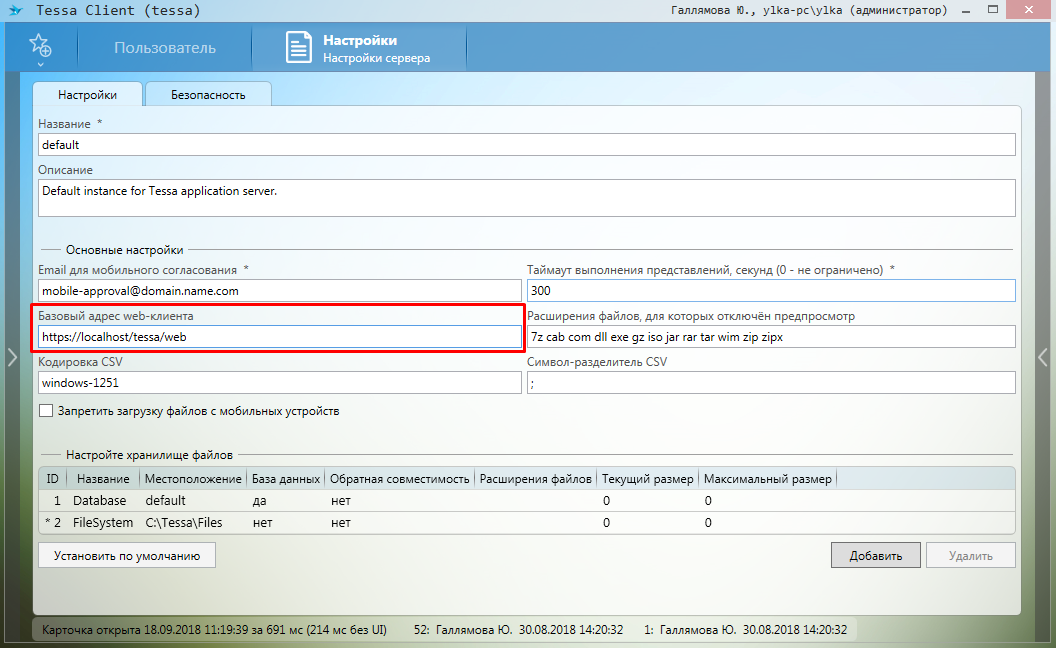Click the star-plus create card icon
Viewport: 1056px width, 648px height.
click(40, 46)
